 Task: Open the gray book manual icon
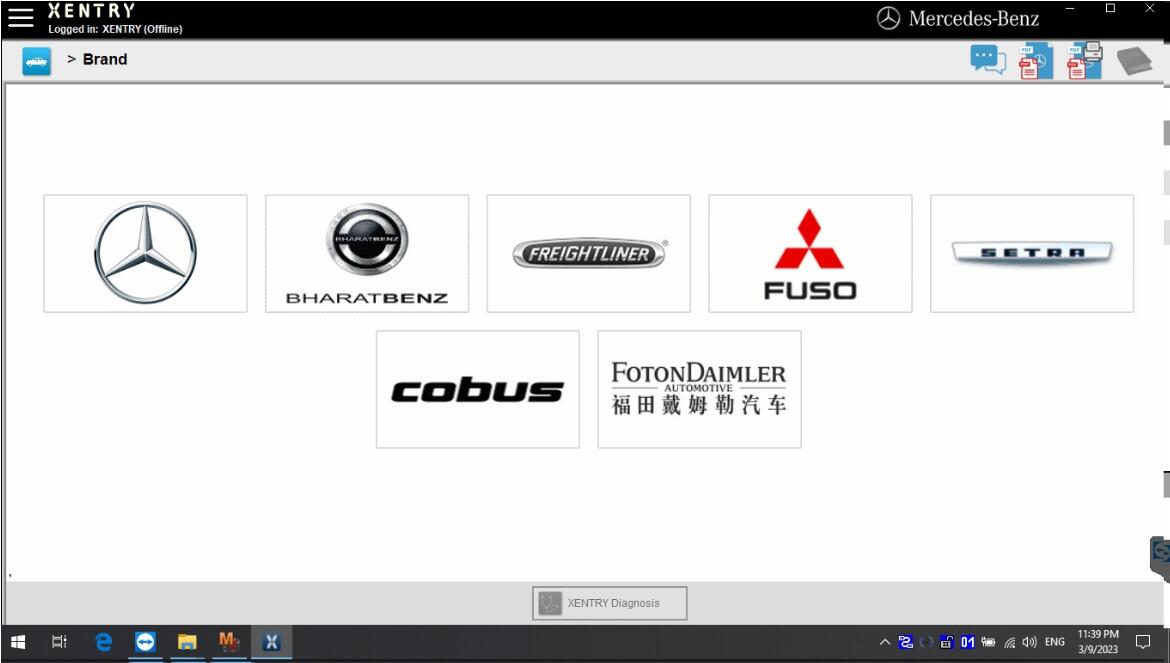1134,61
